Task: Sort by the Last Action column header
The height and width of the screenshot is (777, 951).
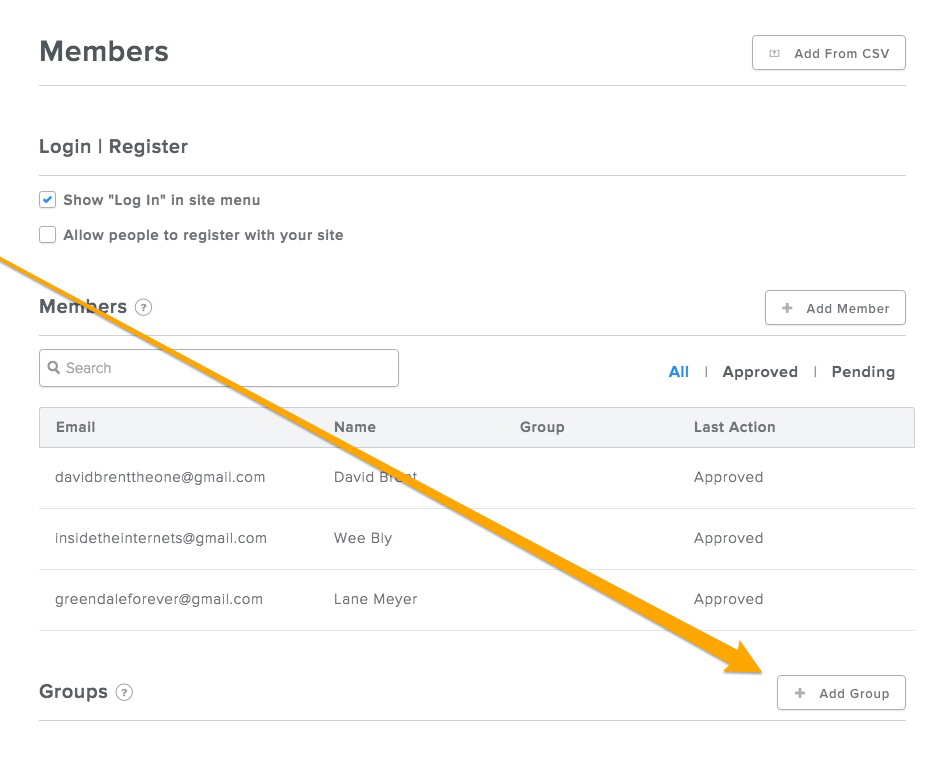Action: pyautogui.click(x=734, y=427)
